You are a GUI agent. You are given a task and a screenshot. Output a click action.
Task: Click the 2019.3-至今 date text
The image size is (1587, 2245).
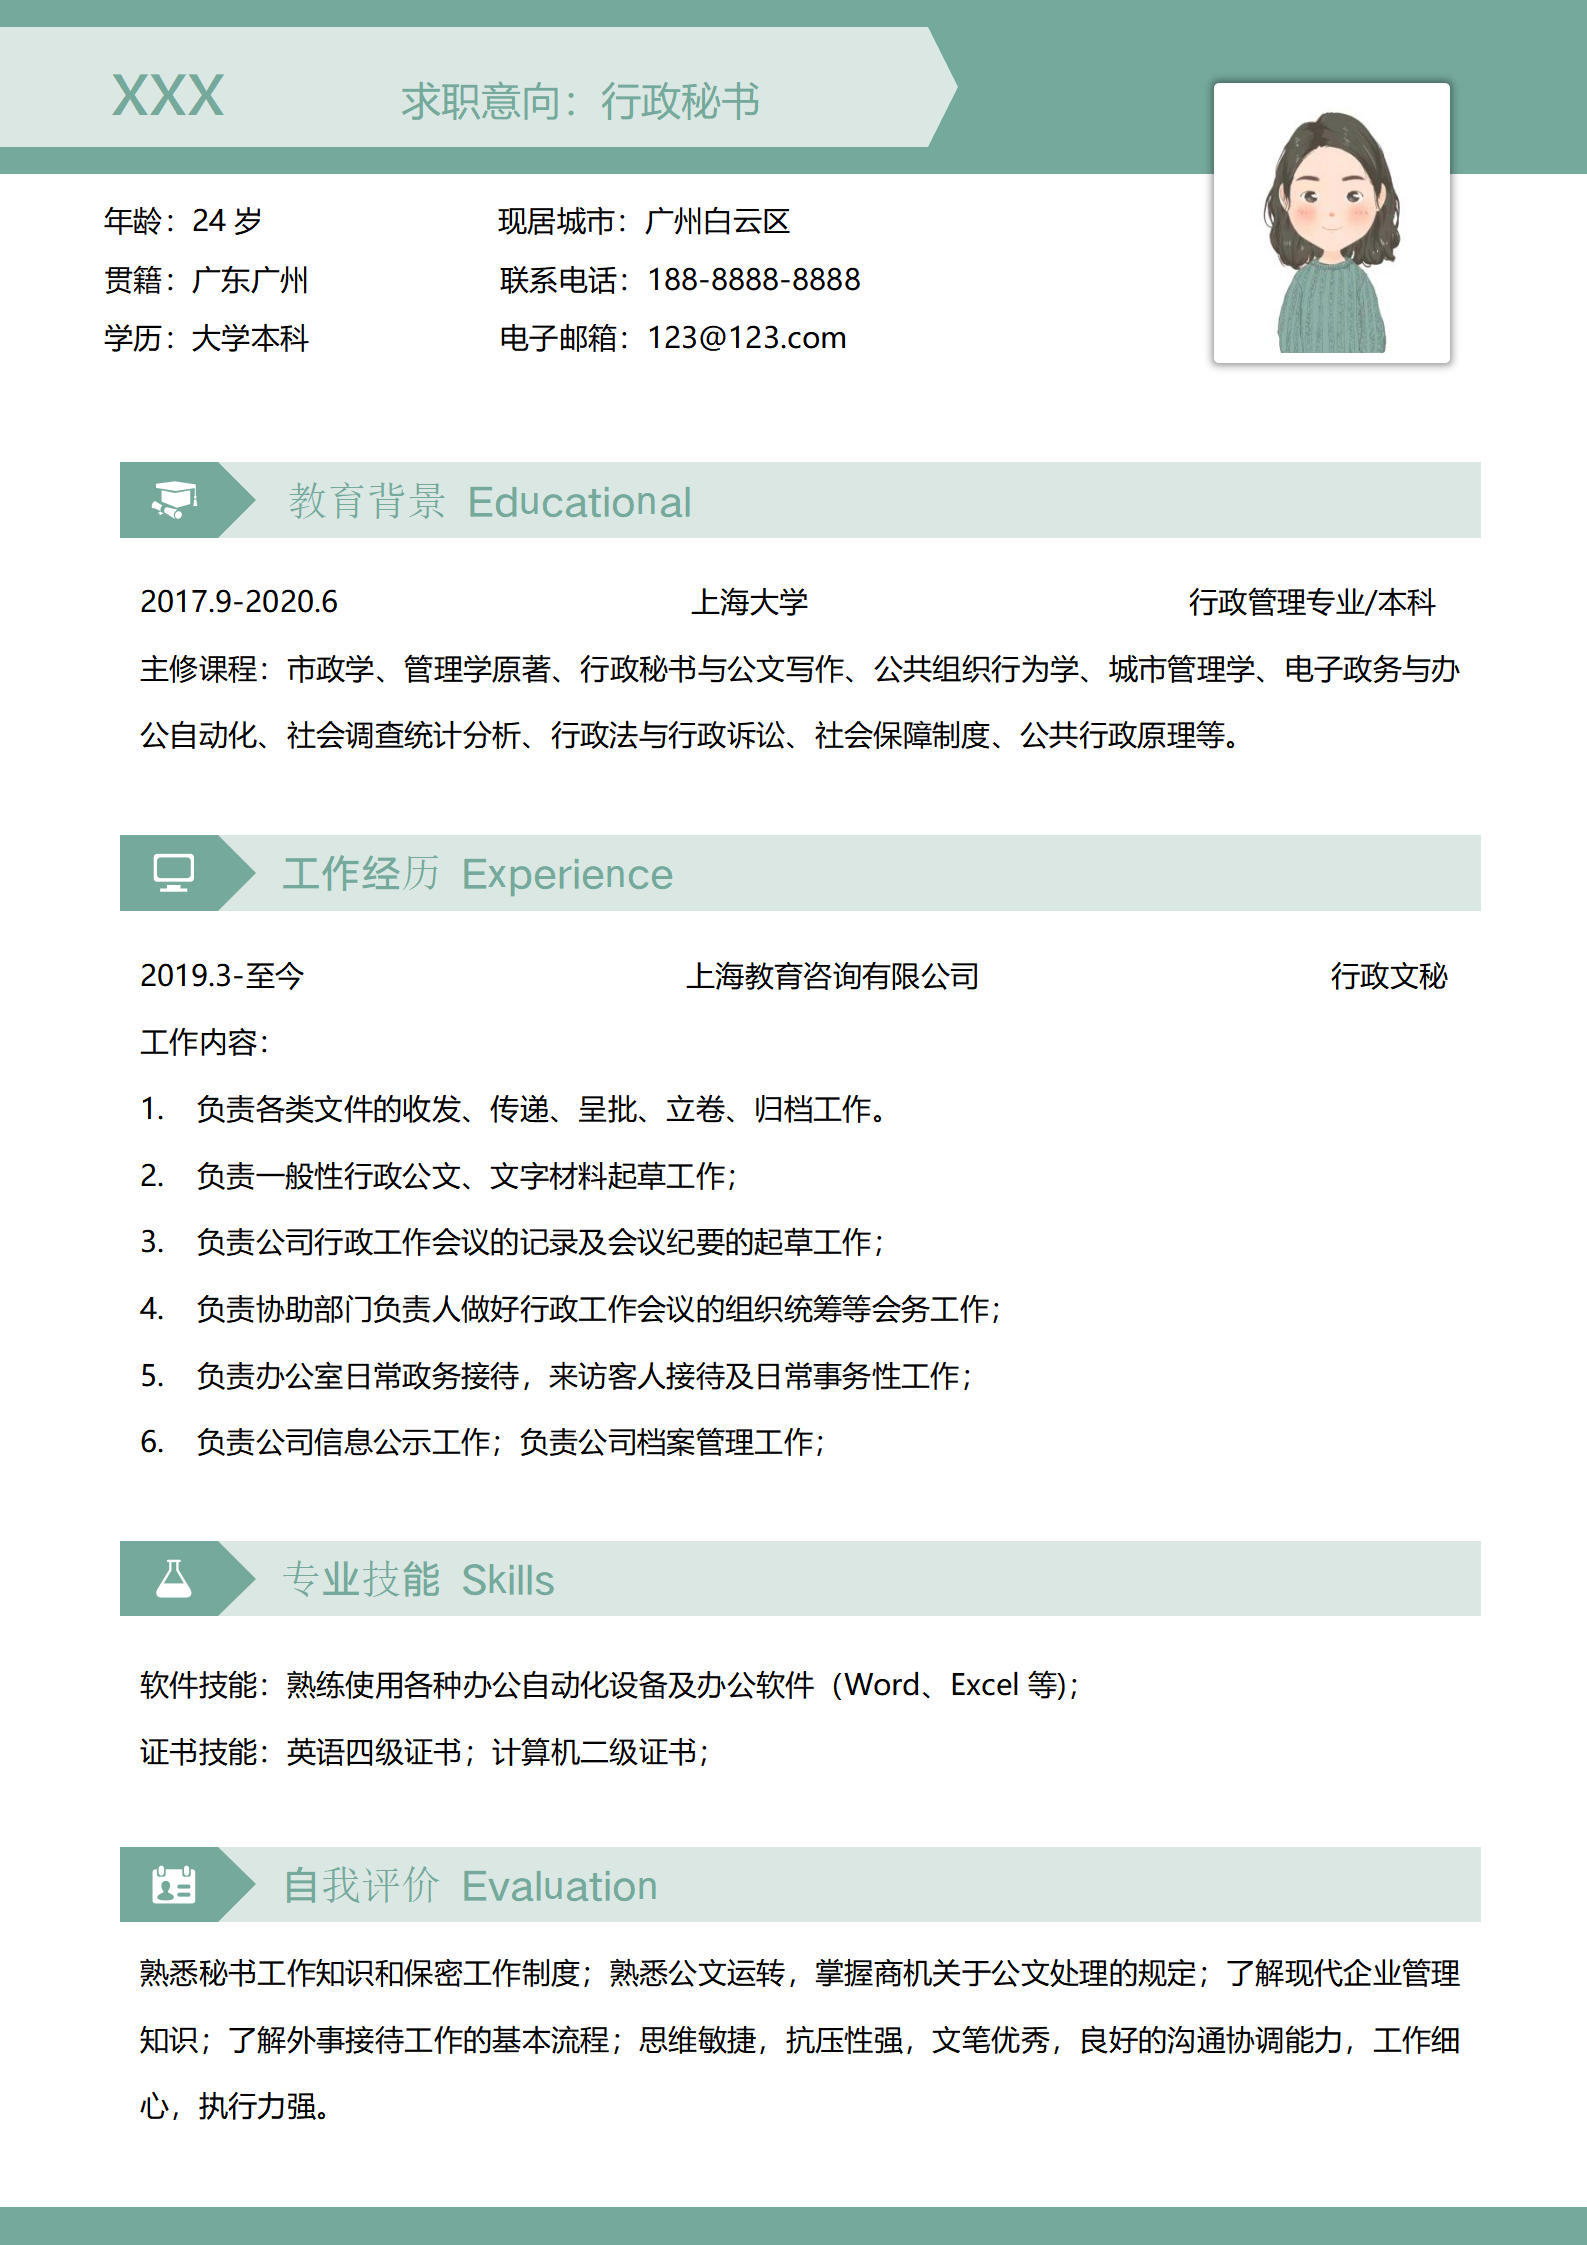(222, 975)
